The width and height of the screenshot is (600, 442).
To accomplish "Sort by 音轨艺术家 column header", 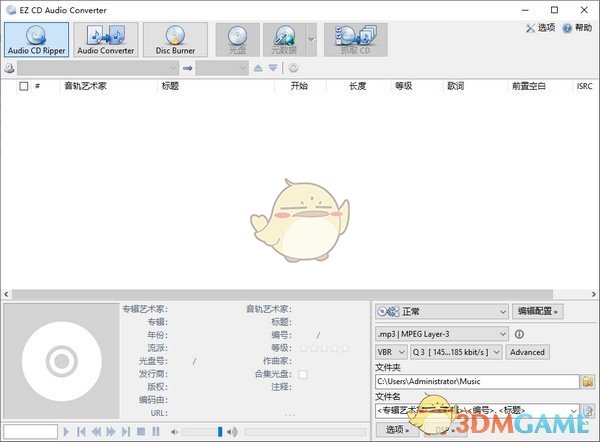I will coord(85,86).
